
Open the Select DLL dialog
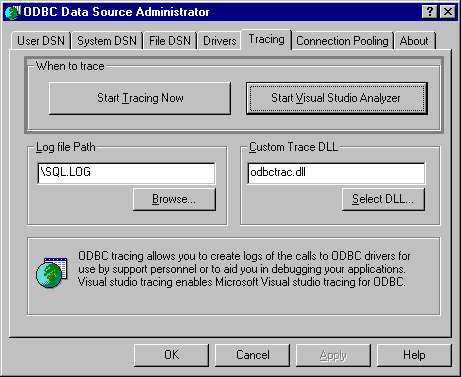click(383, 199)
